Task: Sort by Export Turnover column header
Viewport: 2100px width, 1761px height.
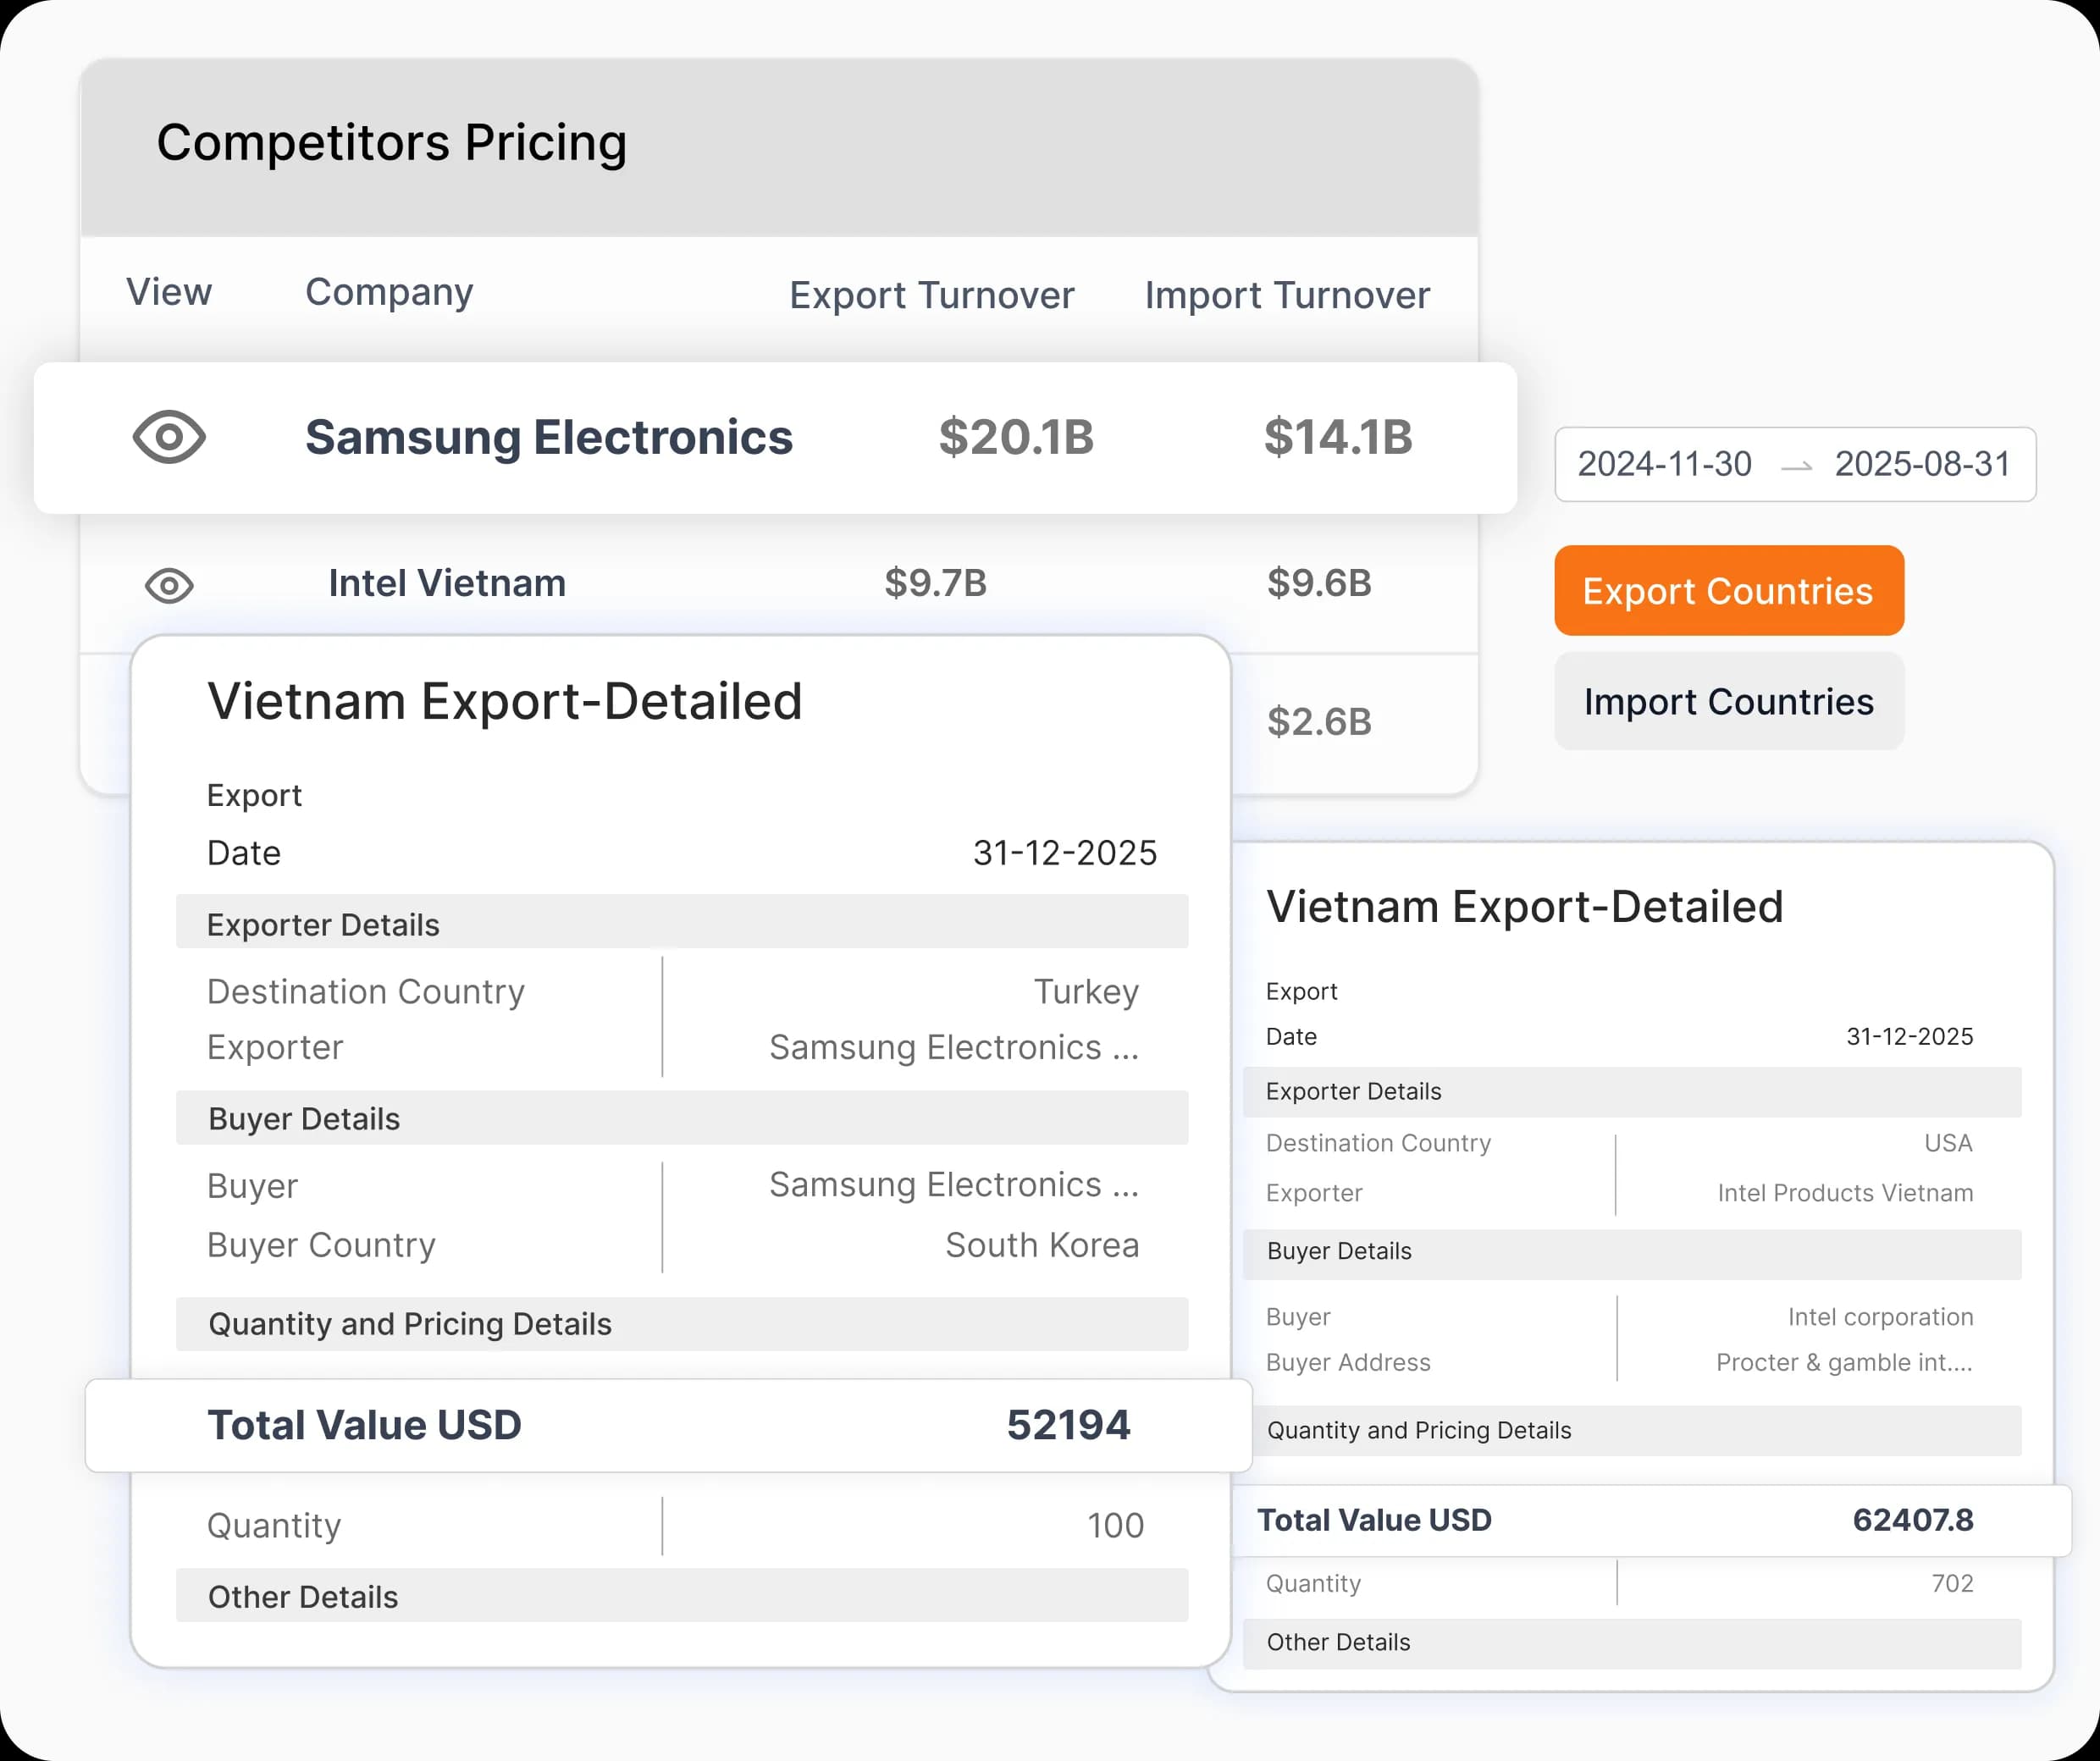Action: 931,295
